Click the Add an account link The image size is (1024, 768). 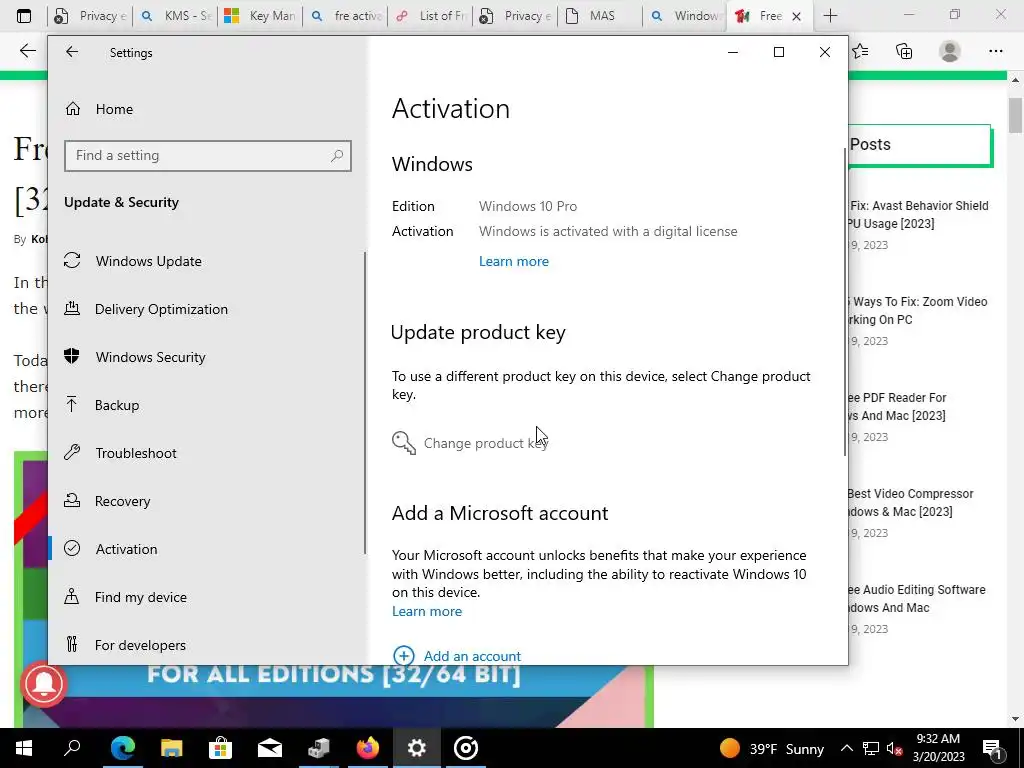(x=472, y=656)
